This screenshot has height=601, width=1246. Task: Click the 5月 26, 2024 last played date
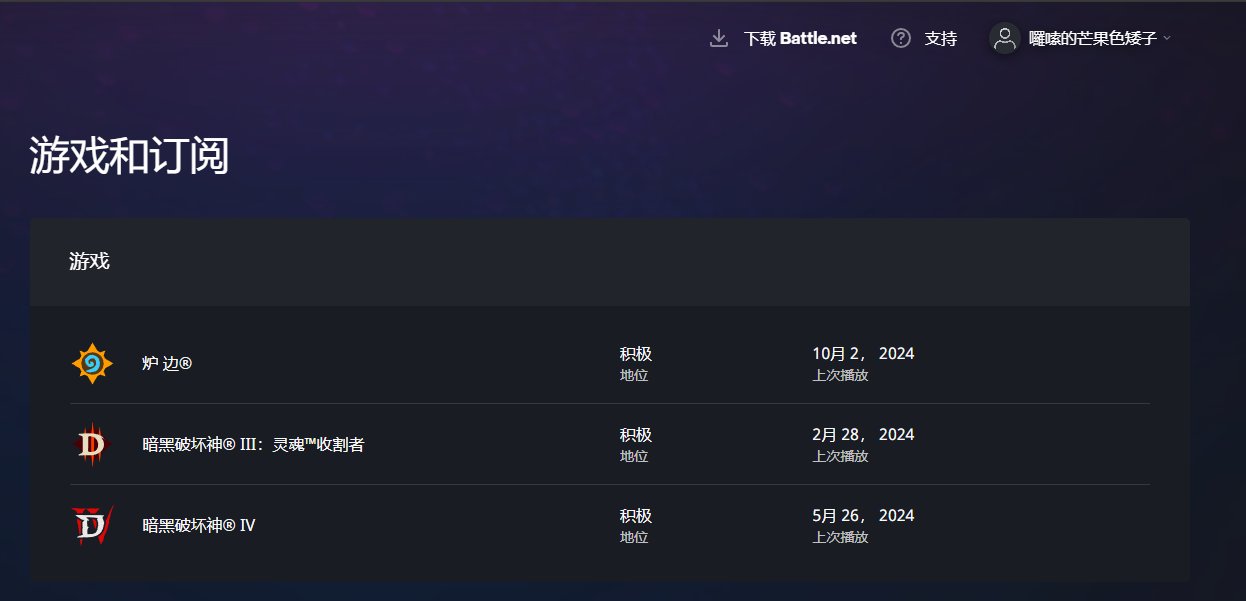(x=863, y=516)
